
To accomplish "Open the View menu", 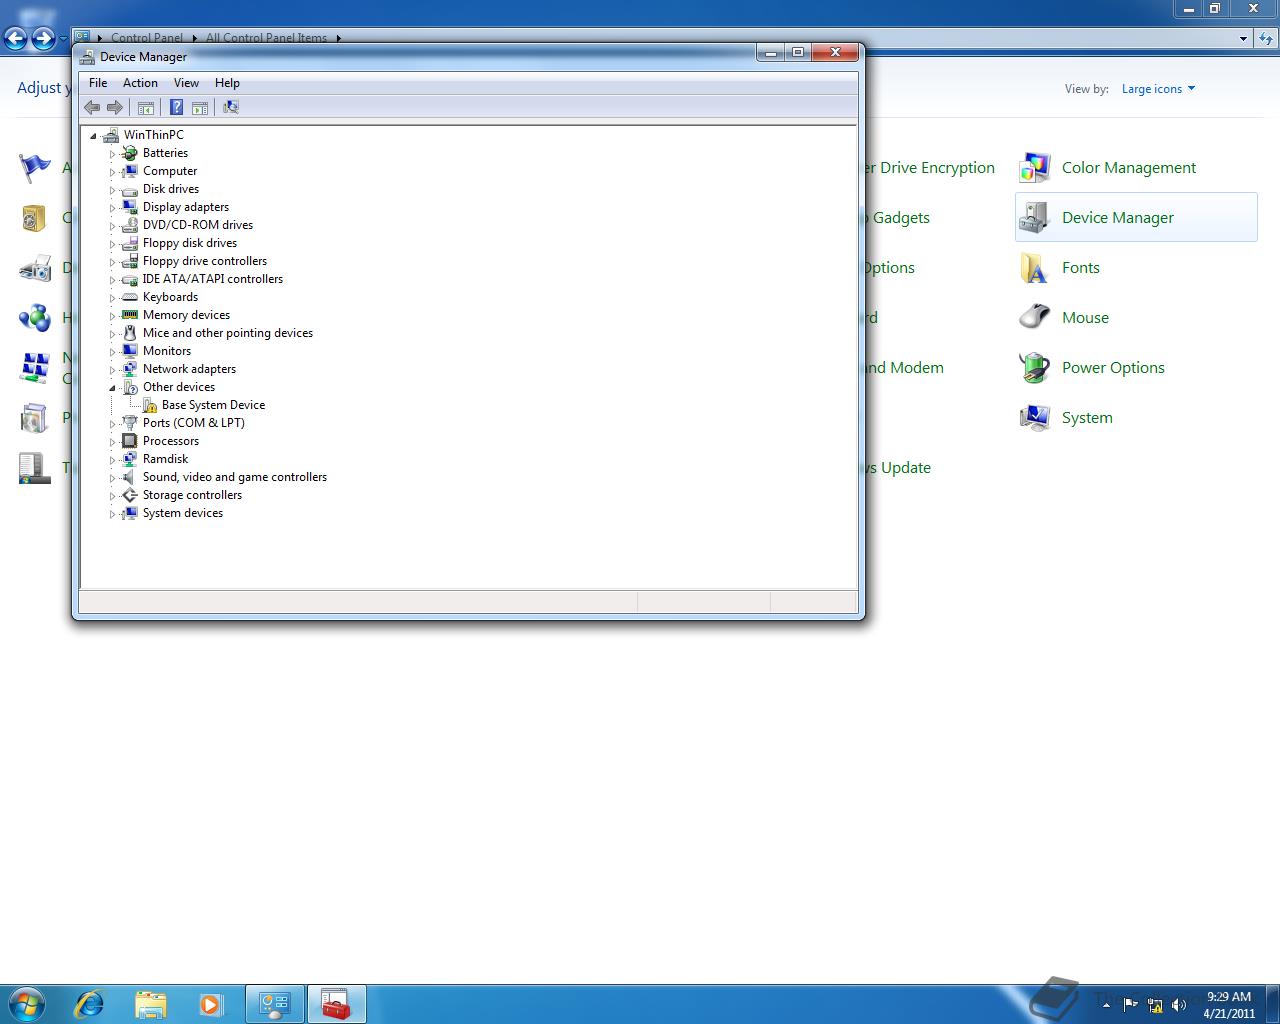I will [x=186, y=83].
